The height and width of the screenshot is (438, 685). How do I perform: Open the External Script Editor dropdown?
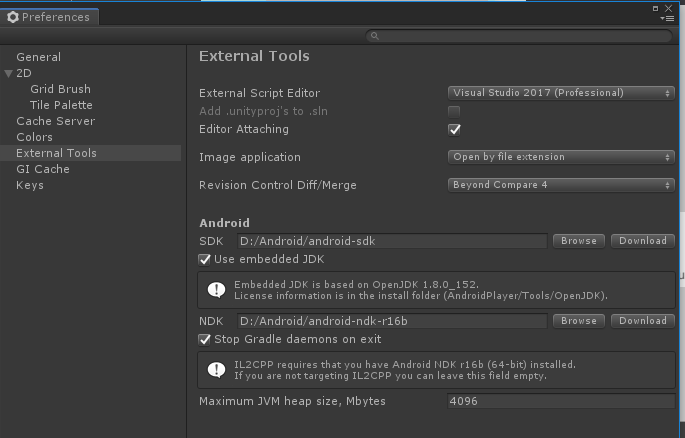[x=561, y=93]
